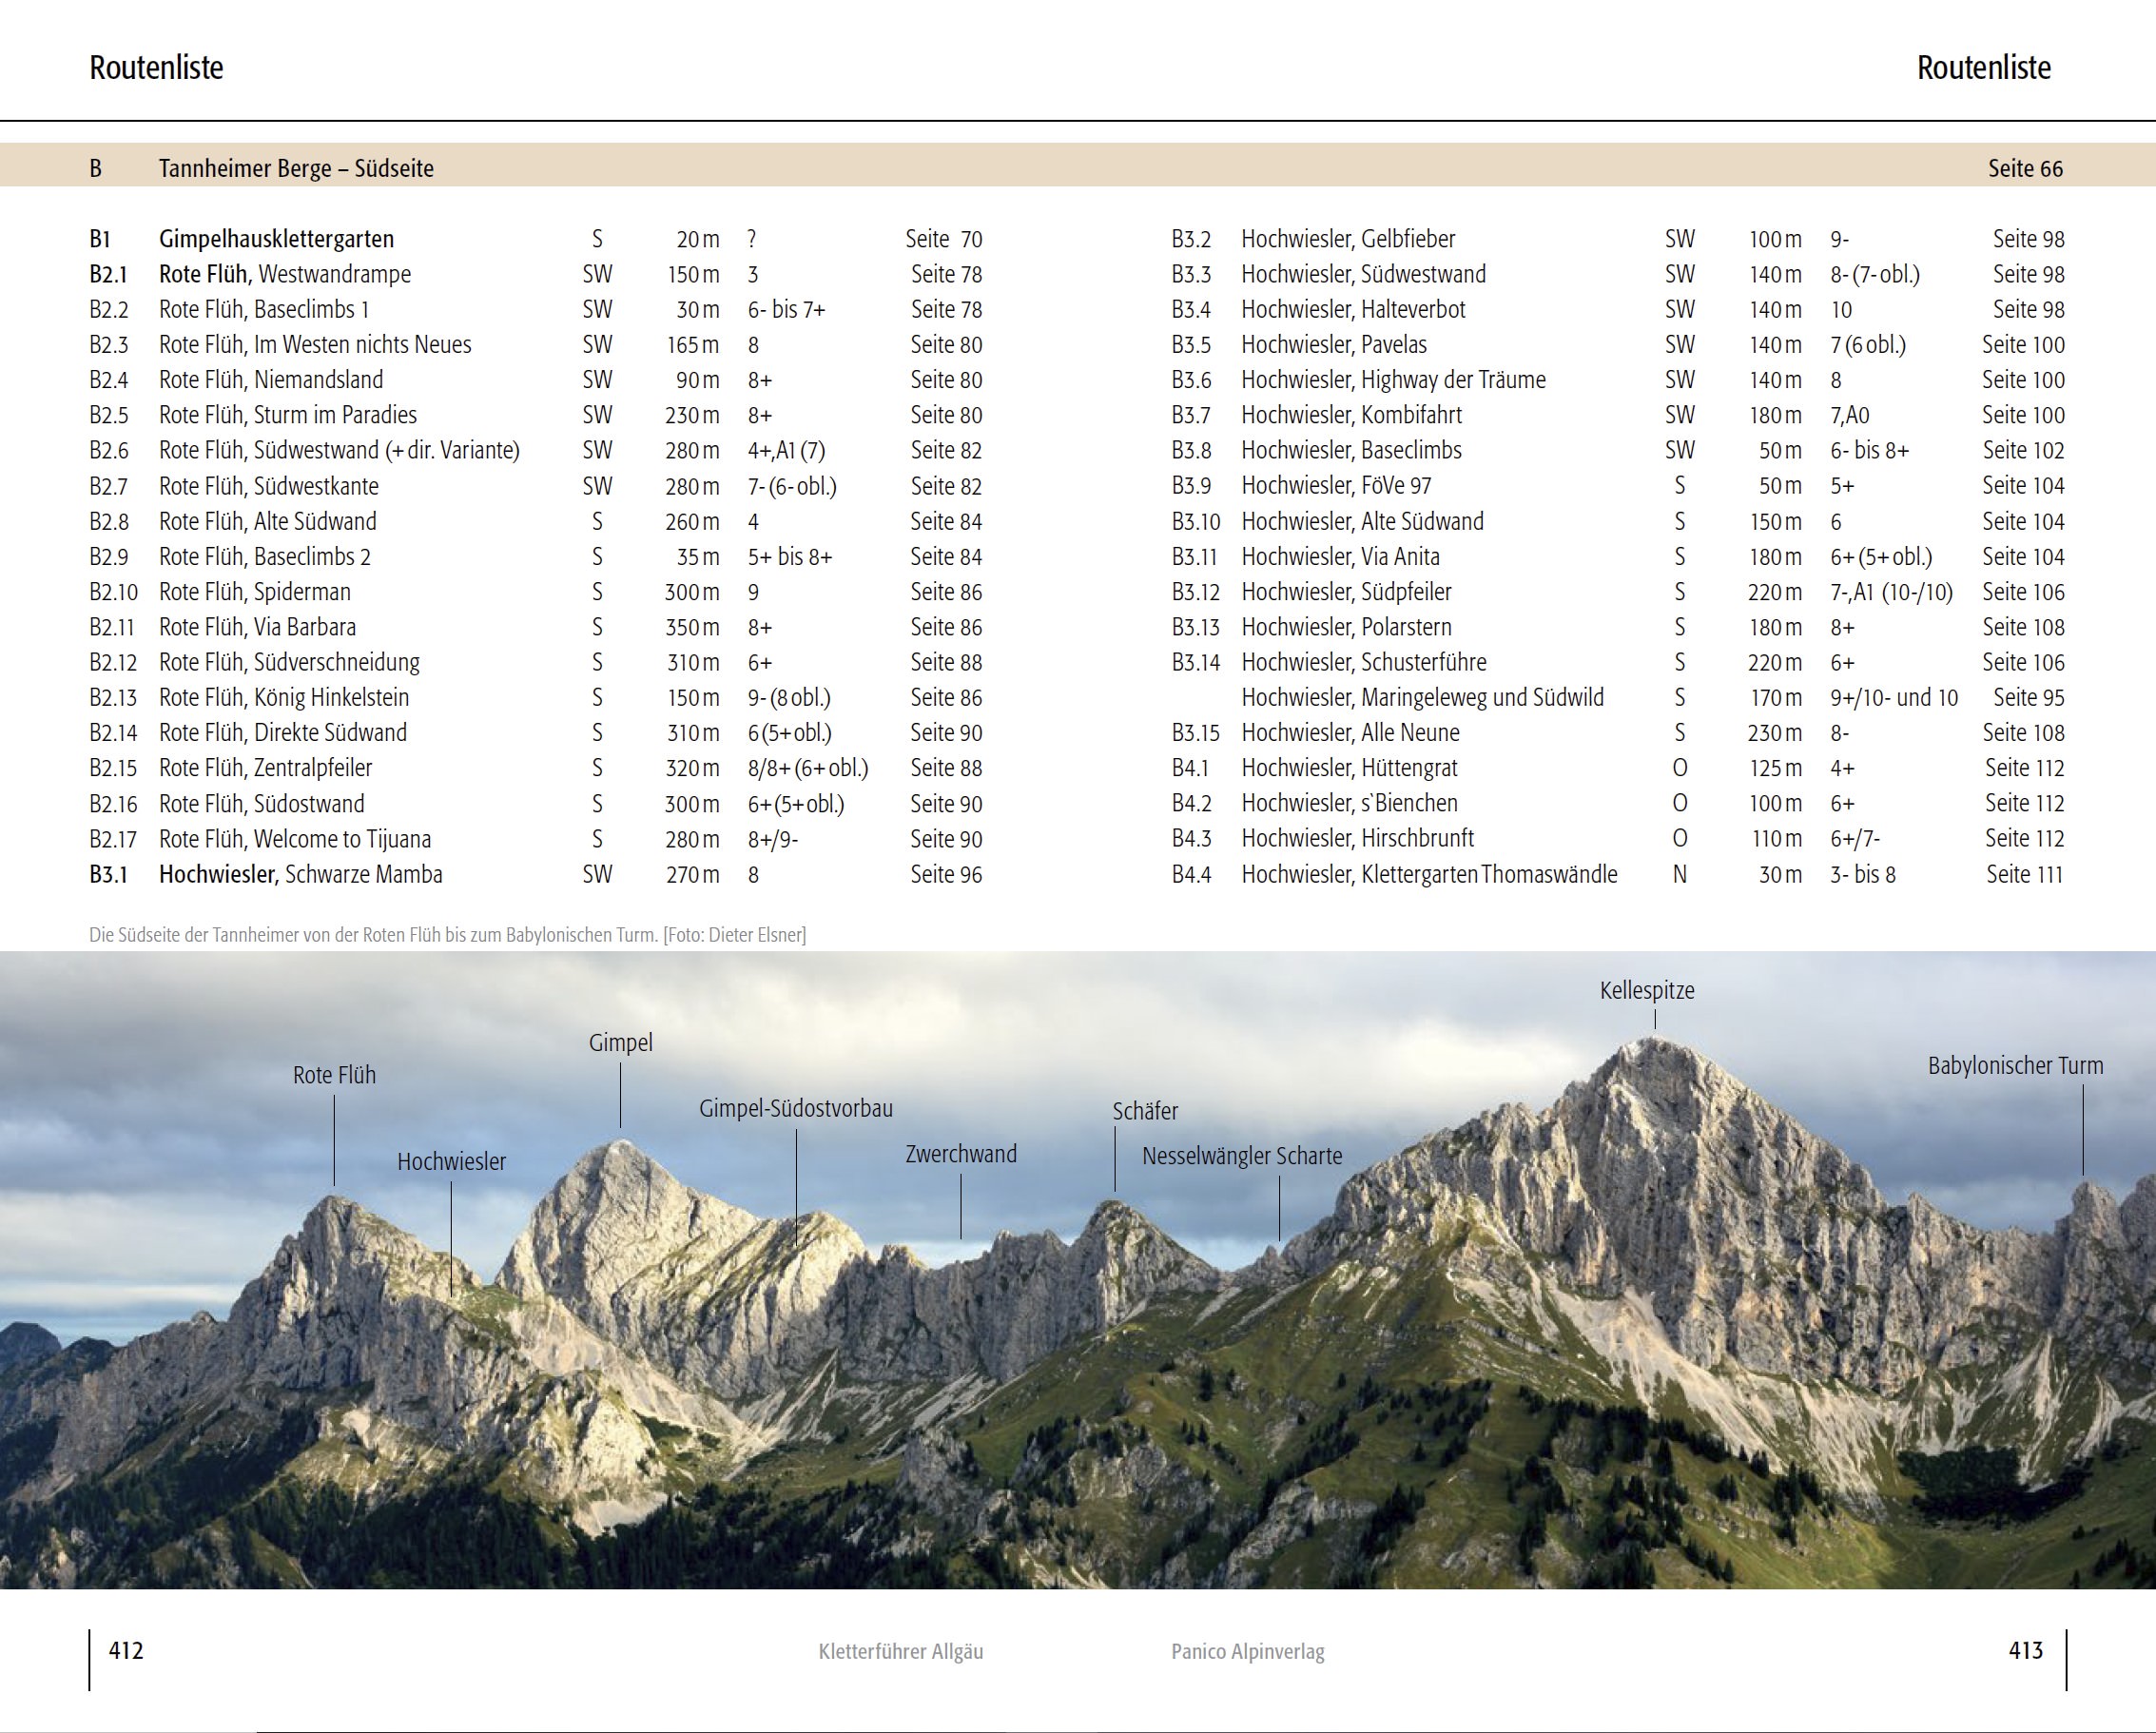
Task: Click route 'Rote Flüh, Südostwand'
Action: click(262, 803)
